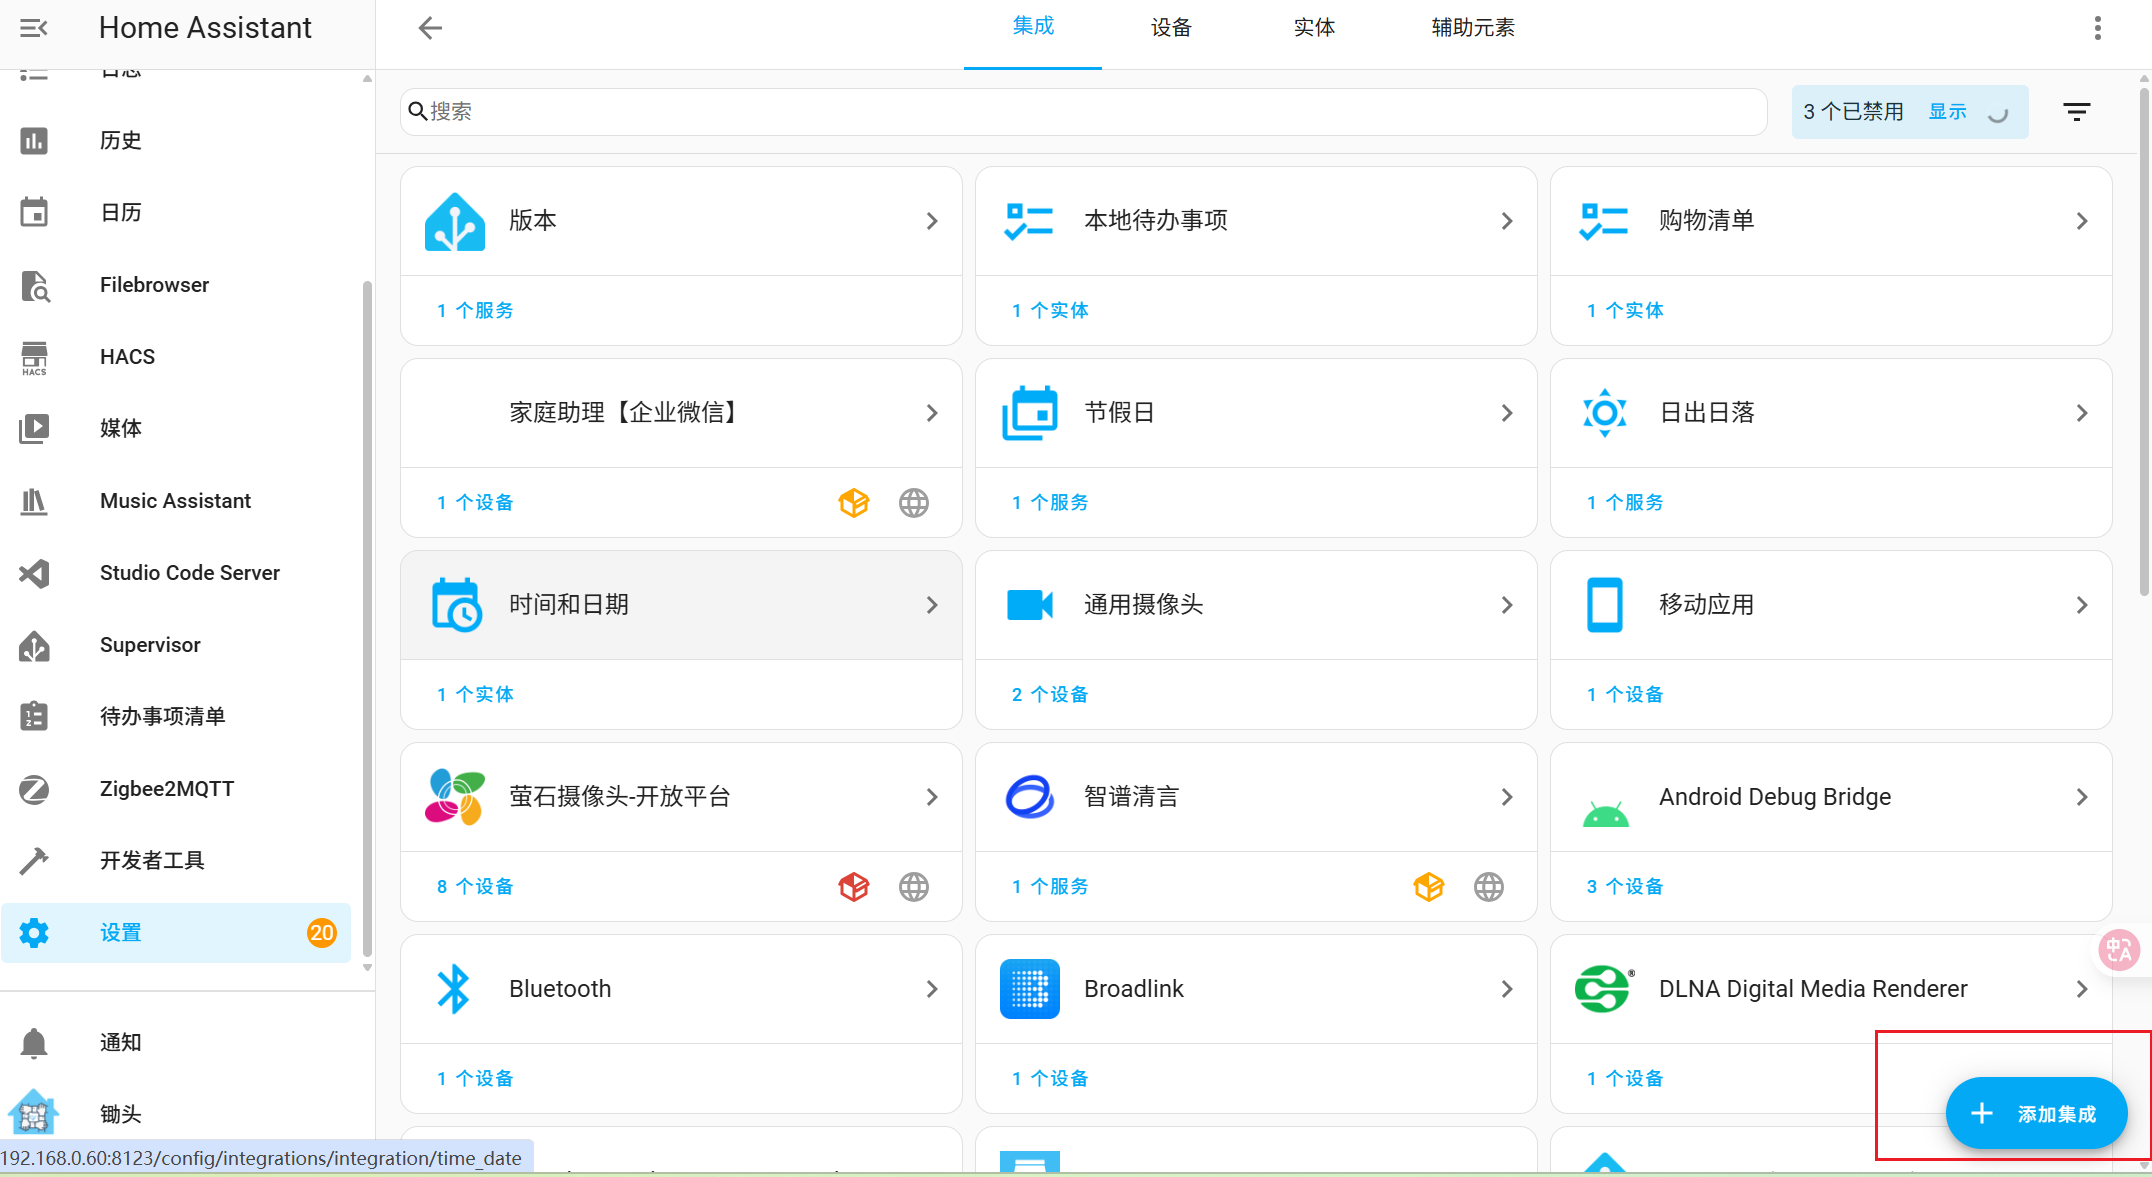Click the 移动应用 phone icon
The height and width of the screenshot is (1177, 2152).
pos(1605,605)
